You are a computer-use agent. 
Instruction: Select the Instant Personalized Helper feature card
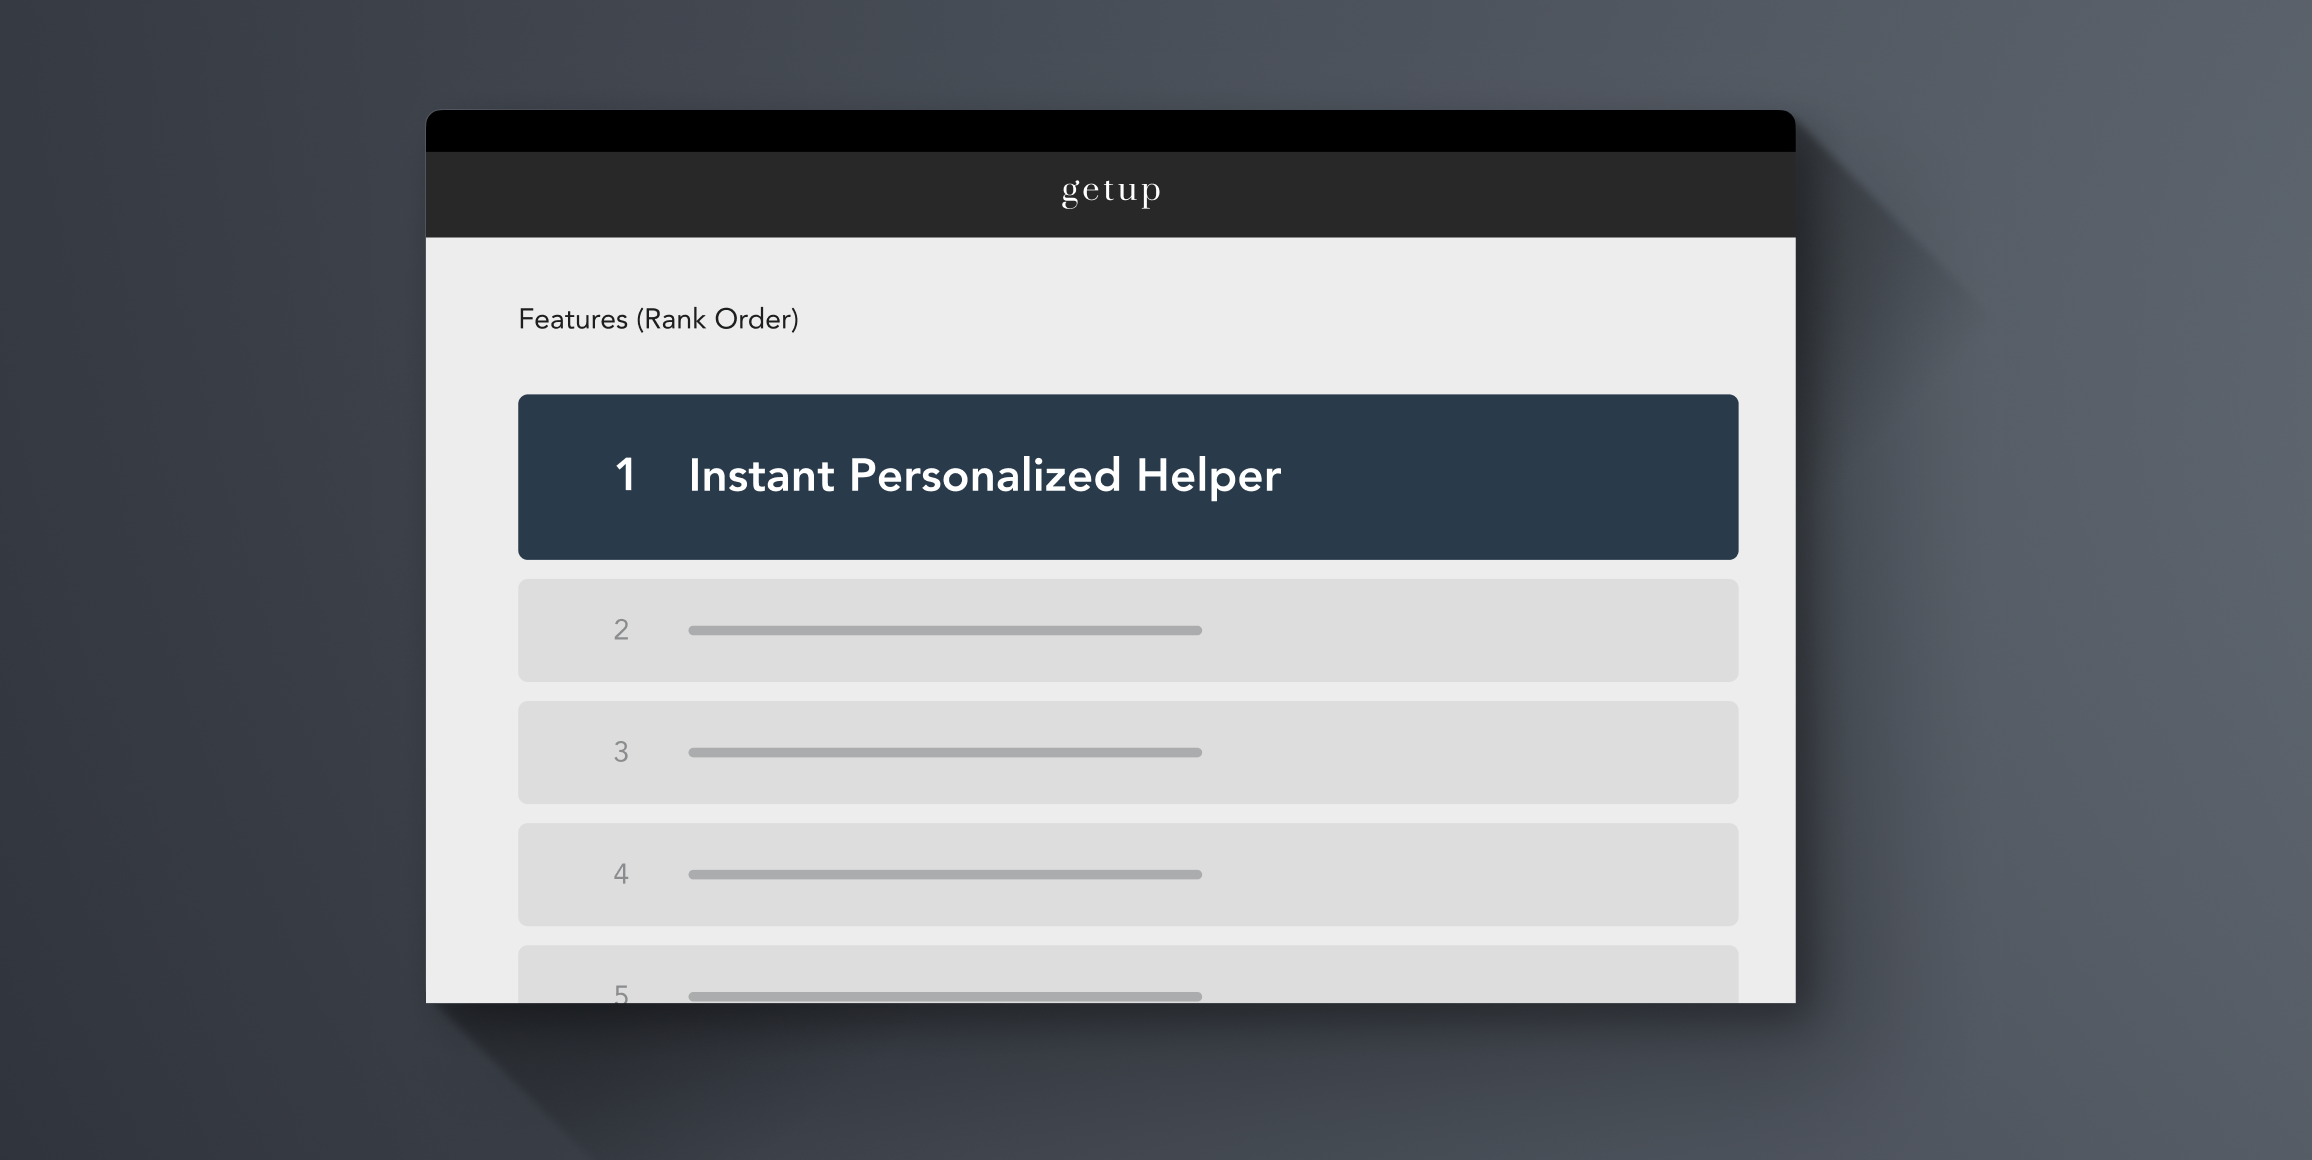click(1128, 477)
